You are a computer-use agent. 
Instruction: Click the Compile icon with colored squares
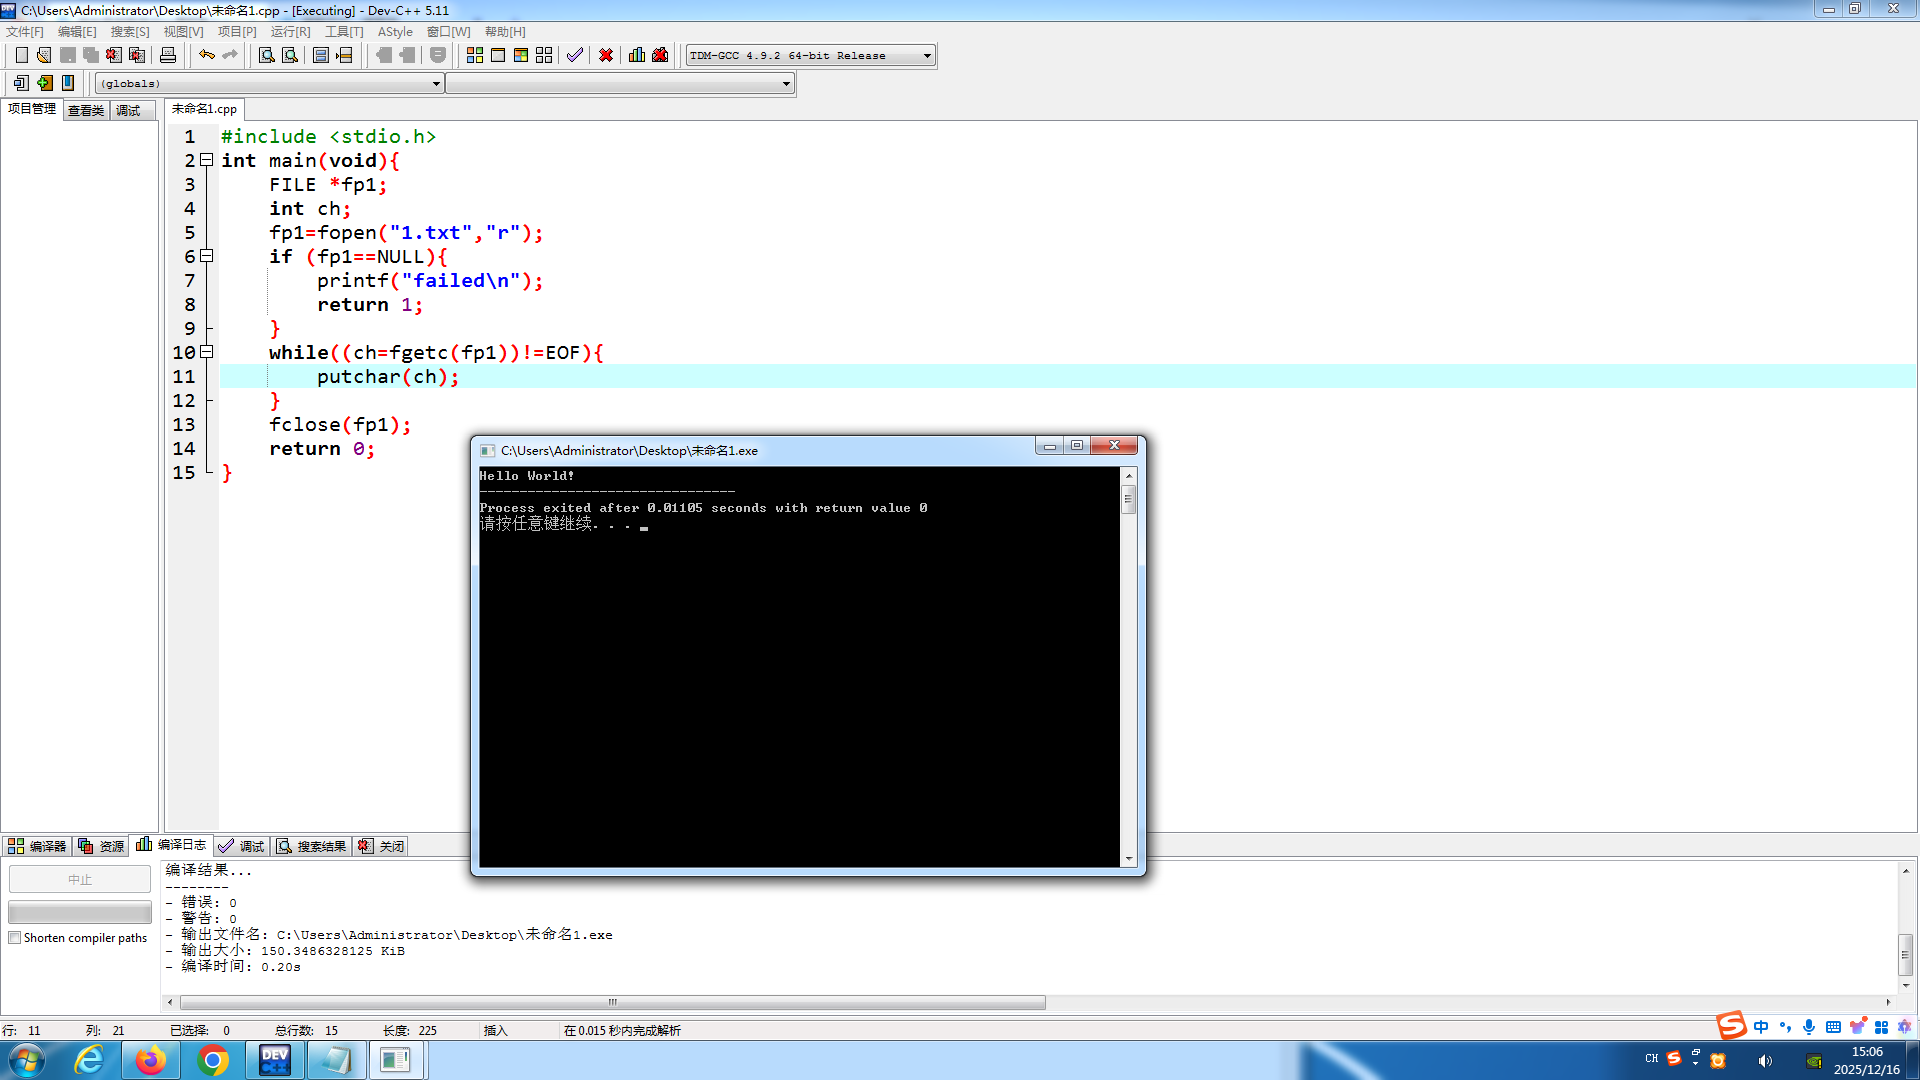tap(475, 55)
